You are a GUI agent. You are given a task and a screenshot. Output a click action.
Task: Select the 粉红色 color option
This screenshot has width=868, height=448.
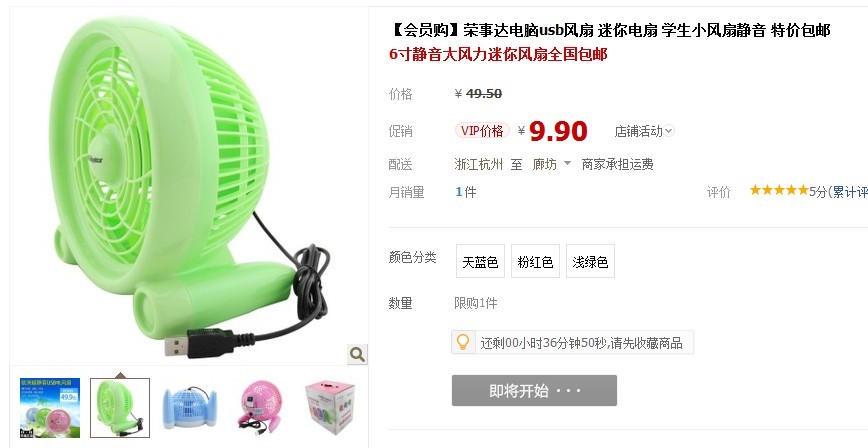click(x=535, y=261)
